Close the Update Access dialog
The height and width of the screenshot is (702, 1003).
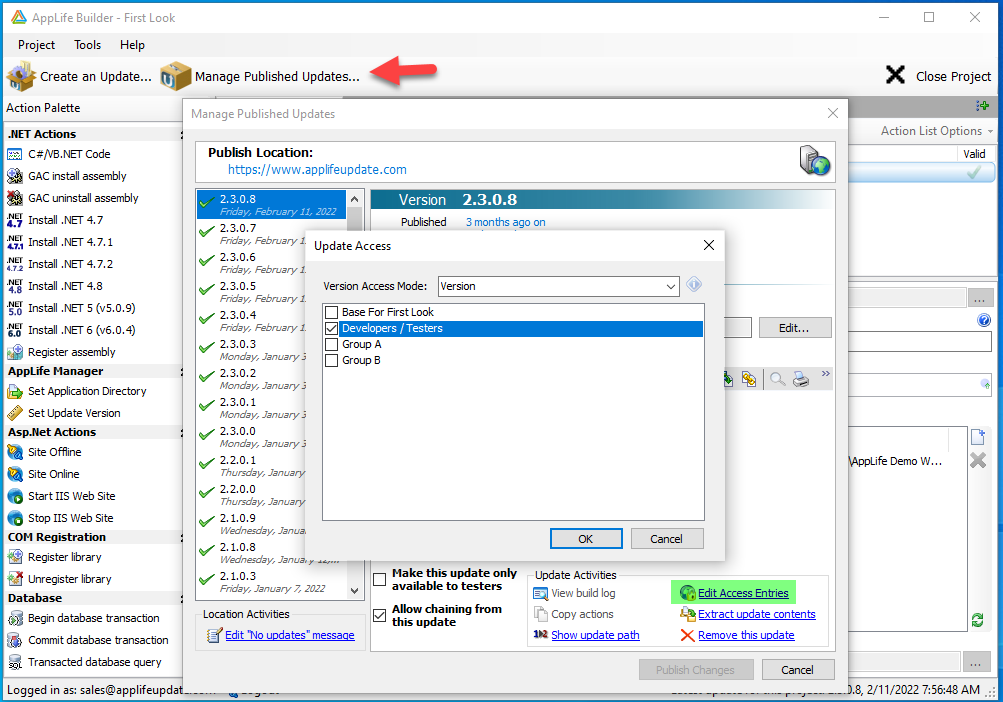coord(709,245)
